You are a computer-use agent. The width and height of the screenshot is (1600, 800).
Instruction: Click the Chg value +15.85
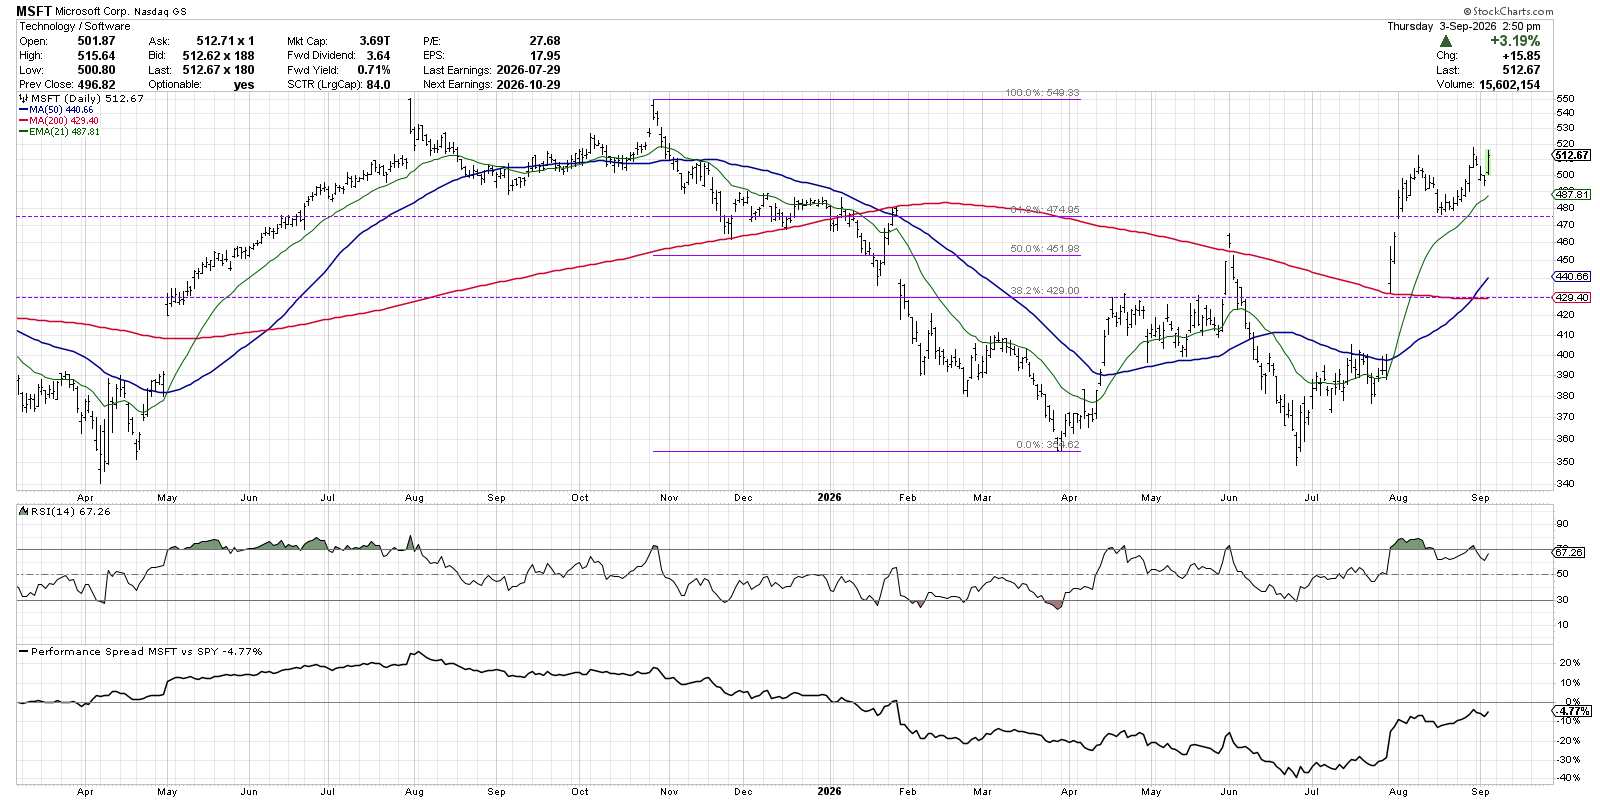[1521, 56]
